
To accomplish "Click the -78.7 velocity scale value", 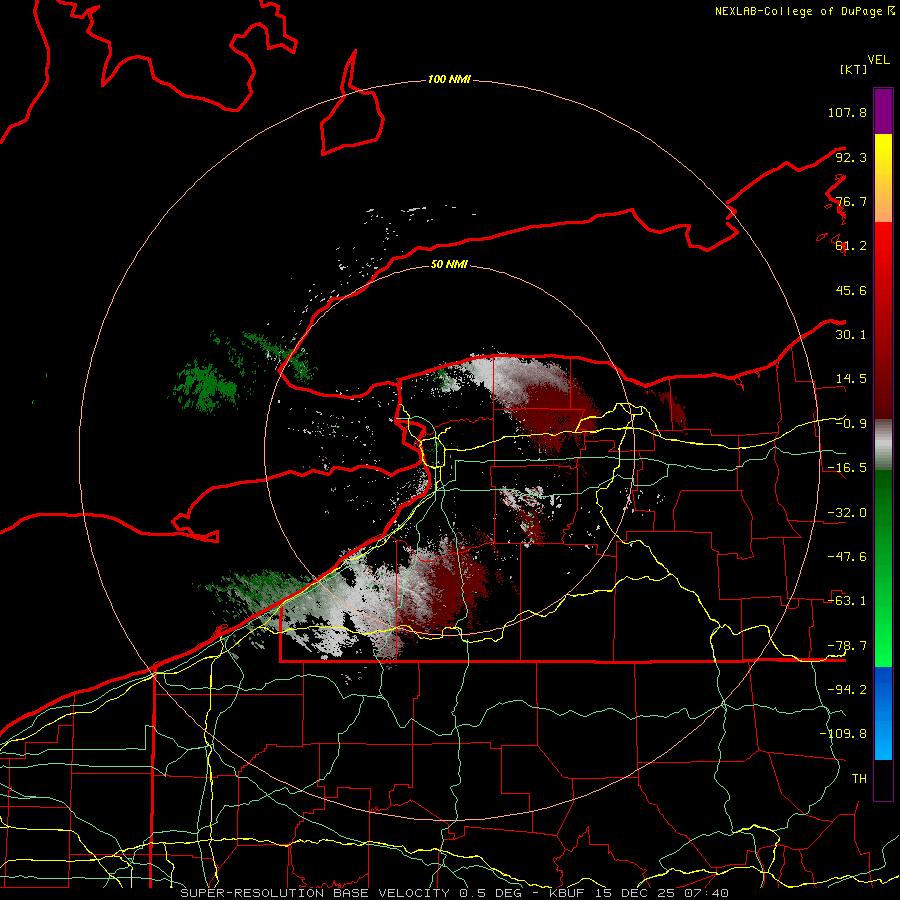I will click(x=847, y=646).
